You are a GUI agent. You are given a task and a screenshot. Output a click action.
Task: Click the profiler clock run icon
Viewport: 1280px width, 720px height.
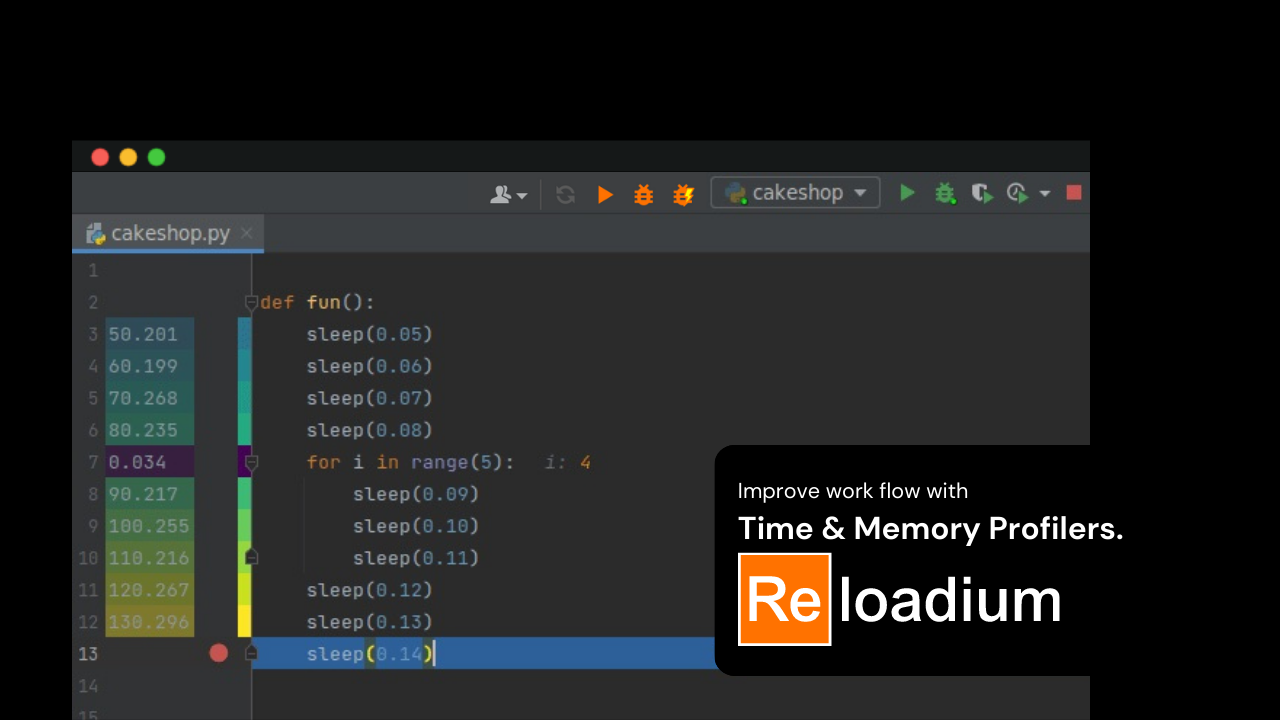coord(1018,193)
